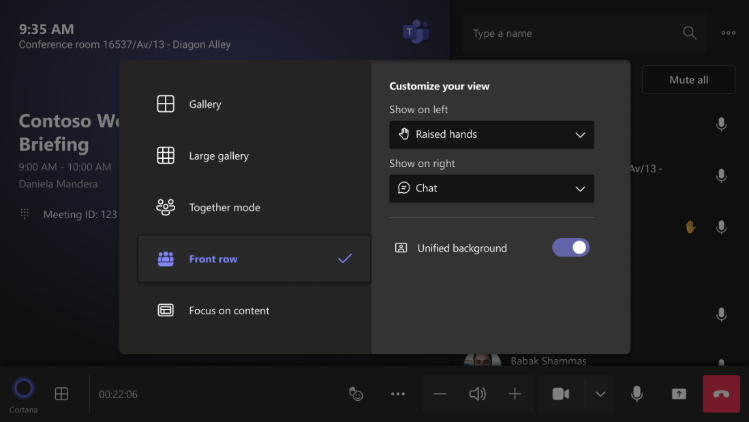Click the Mute all button
The height and width of the screenshot is (422, 749).
pos(688,80)
